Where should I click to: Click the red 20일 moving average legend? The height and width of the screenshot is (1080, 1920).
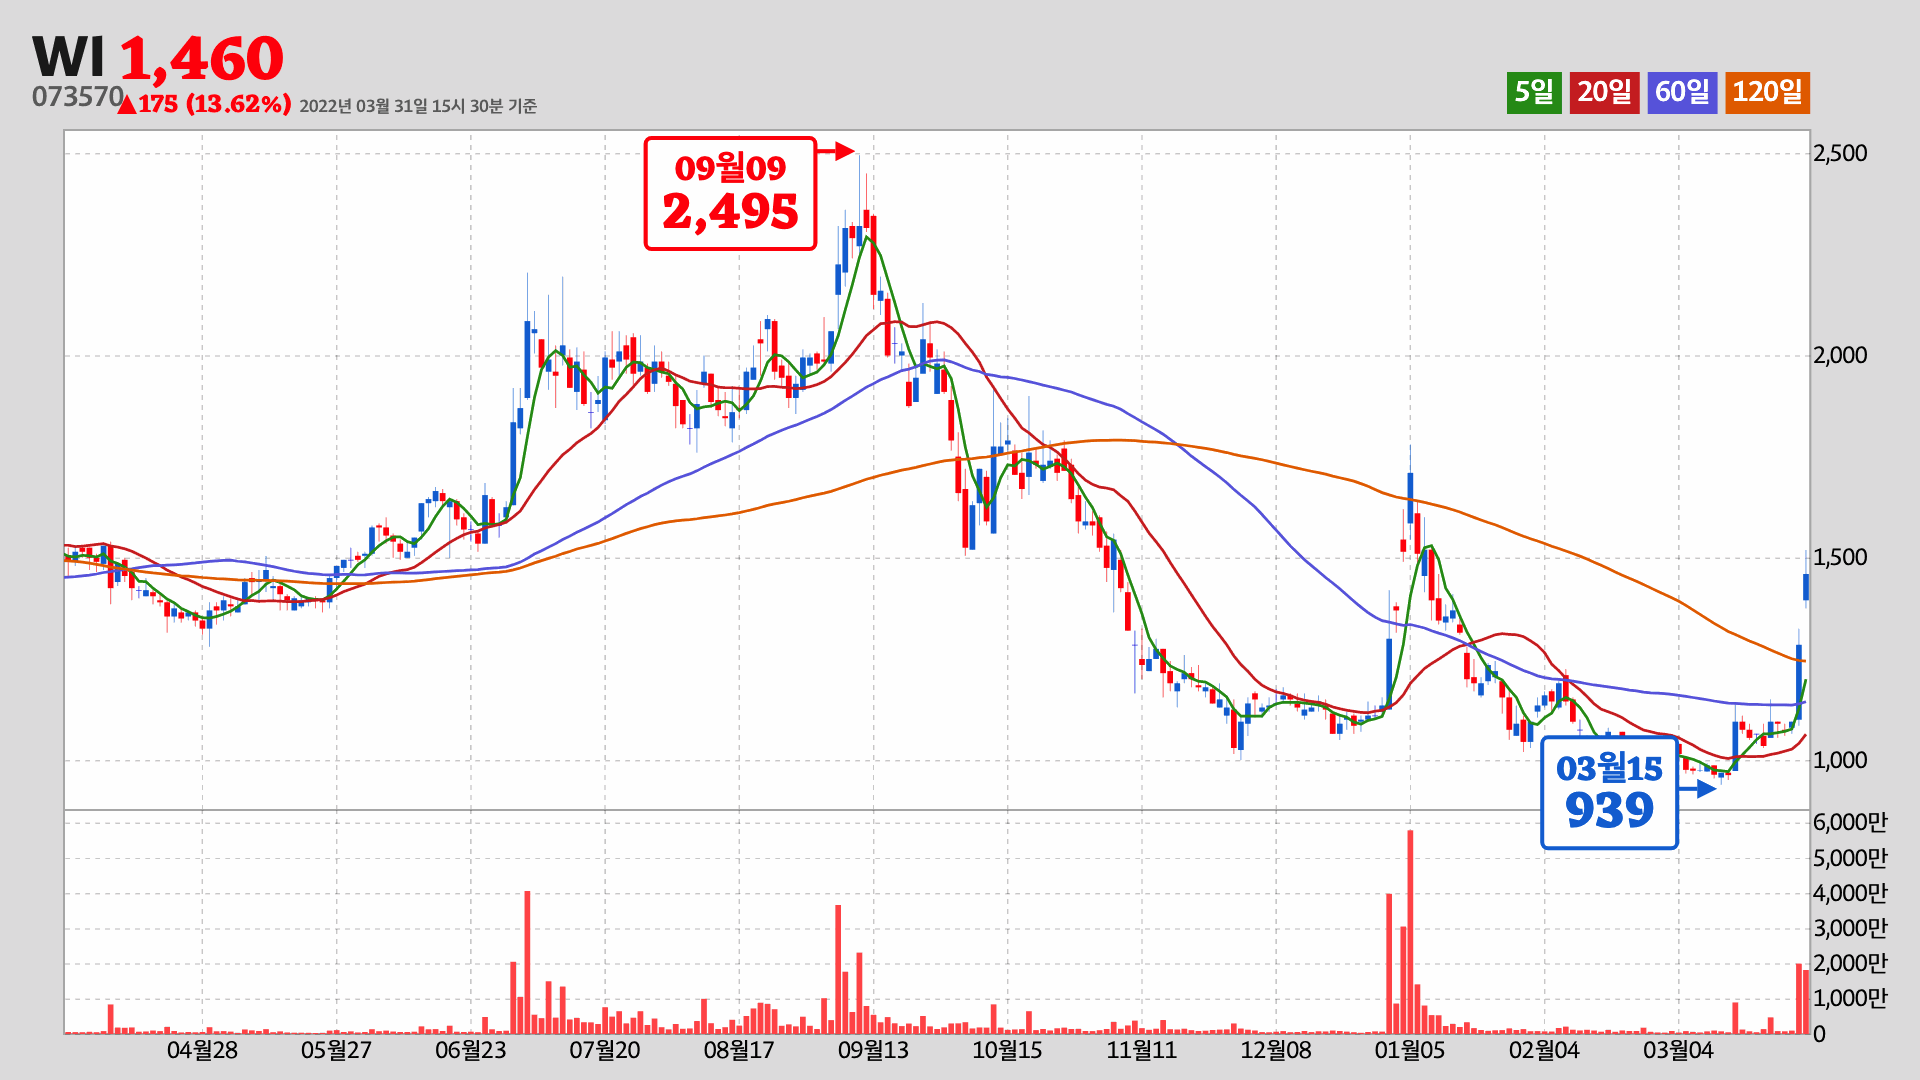coord(1604,93)
